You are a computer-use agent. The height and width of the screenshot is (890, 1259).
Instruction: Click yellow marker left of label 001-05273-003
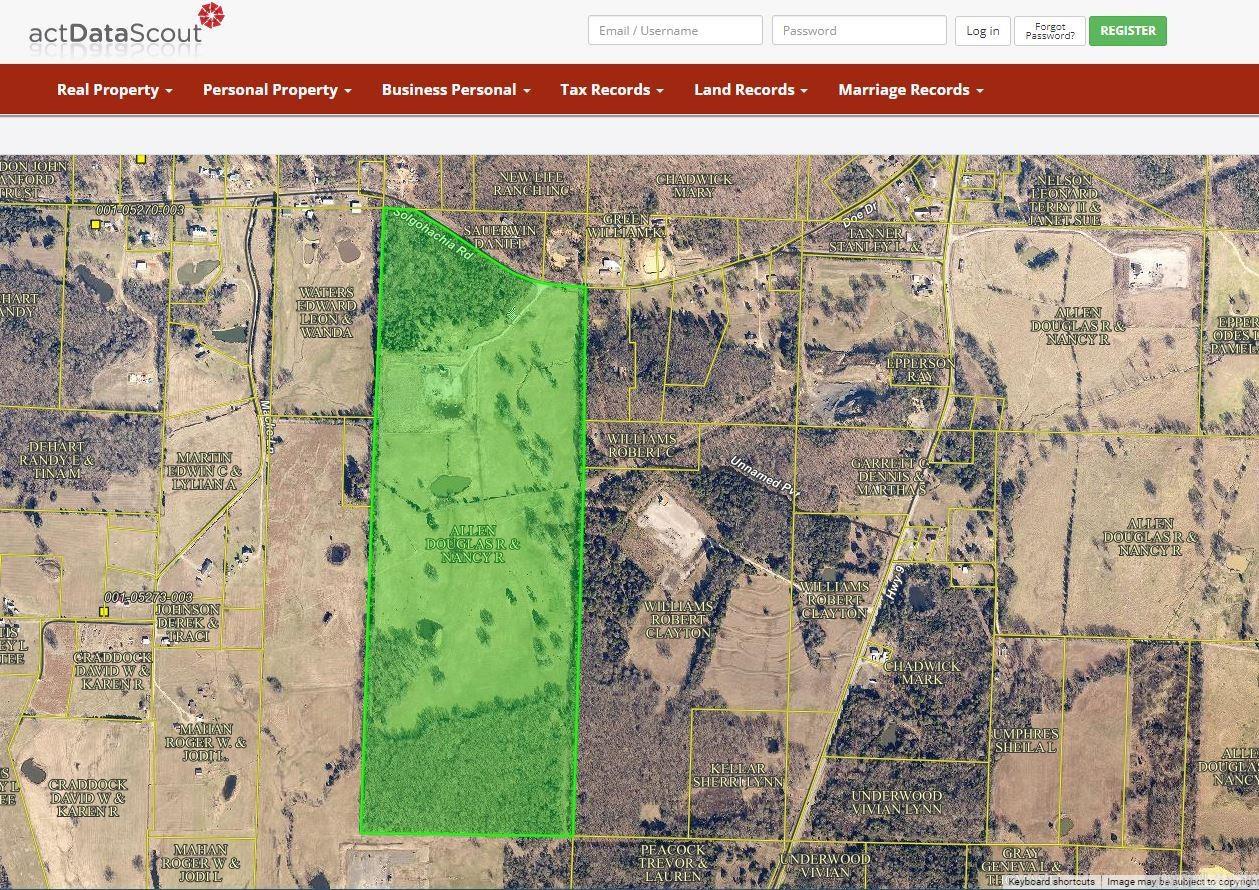pos(104,611)
